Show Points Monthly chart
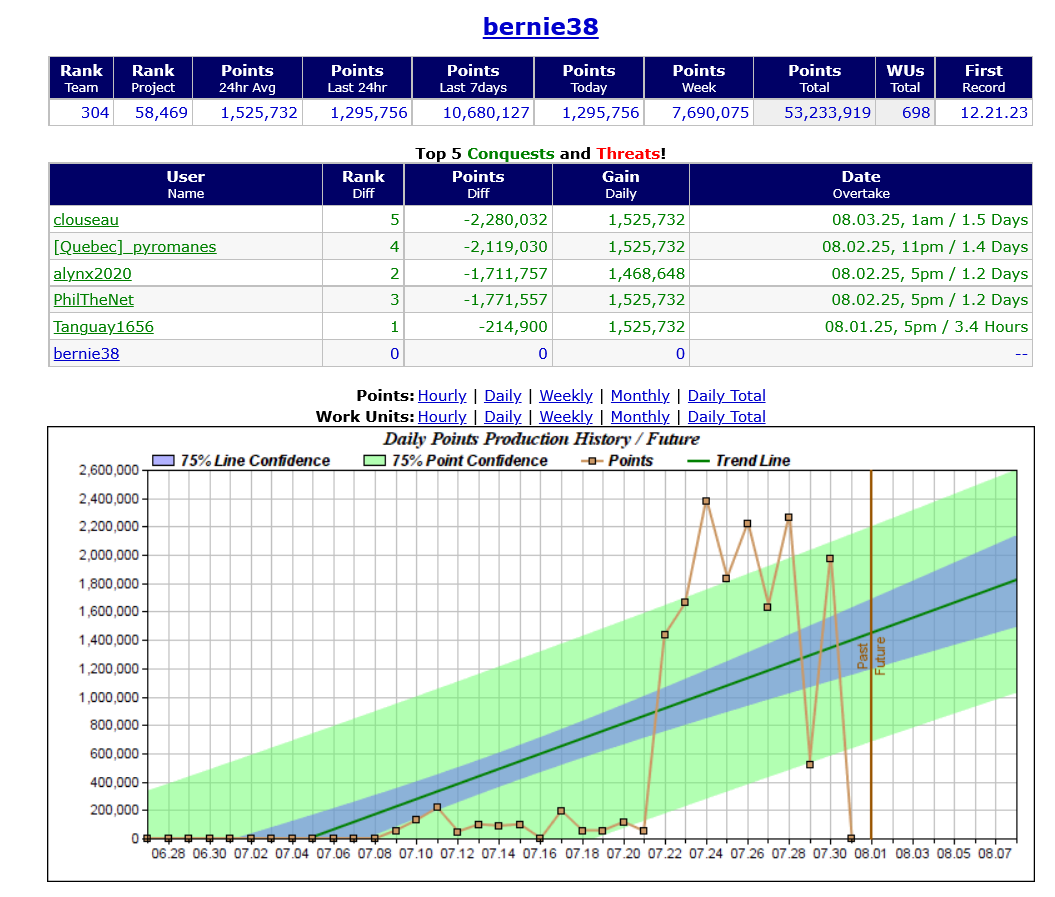Screen dimensions: 1055x897 click(640, 396)
